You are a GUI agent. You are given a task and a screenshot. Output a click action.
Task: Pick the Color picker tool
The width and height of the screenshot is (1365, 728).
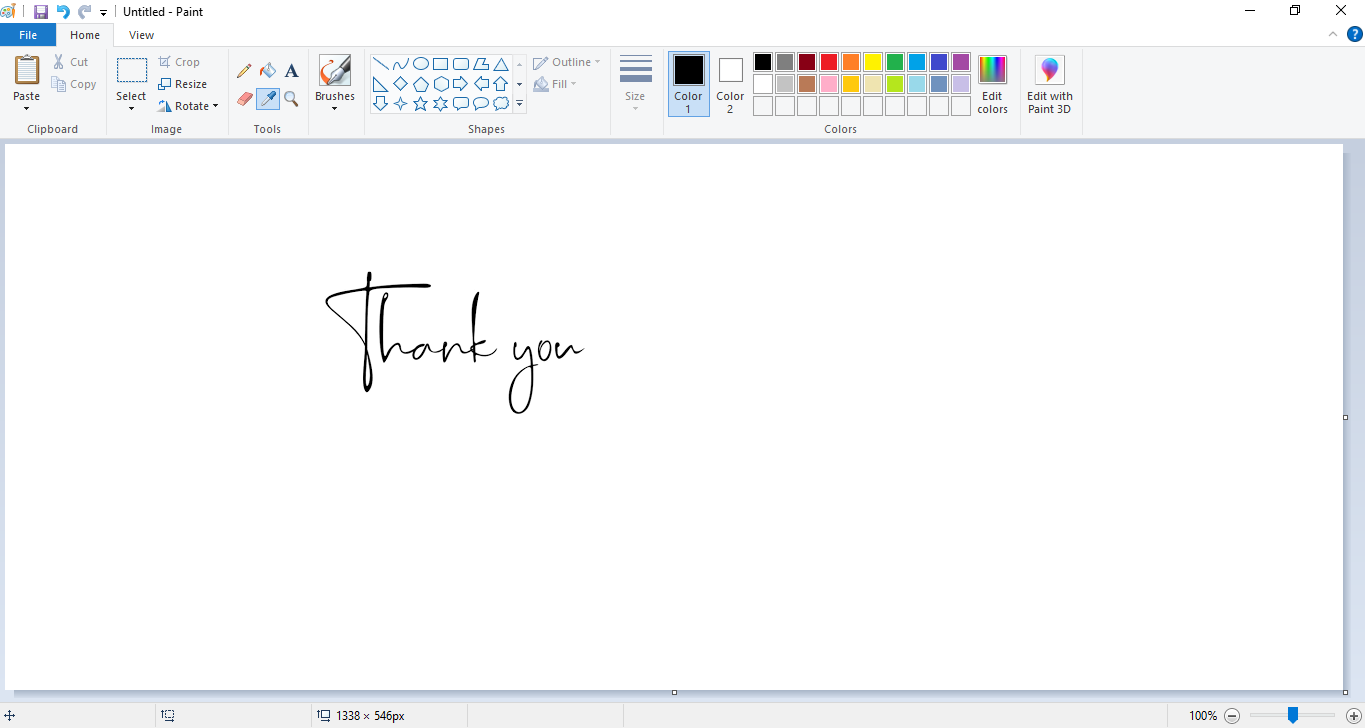pos(268,99)
